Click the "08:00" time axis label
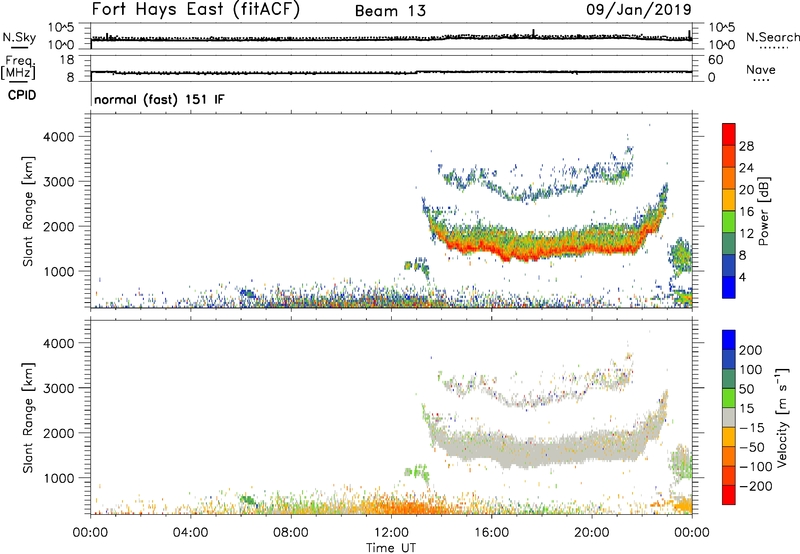The width and height of the screenshot is (800, 554). [x=290, y=533]
